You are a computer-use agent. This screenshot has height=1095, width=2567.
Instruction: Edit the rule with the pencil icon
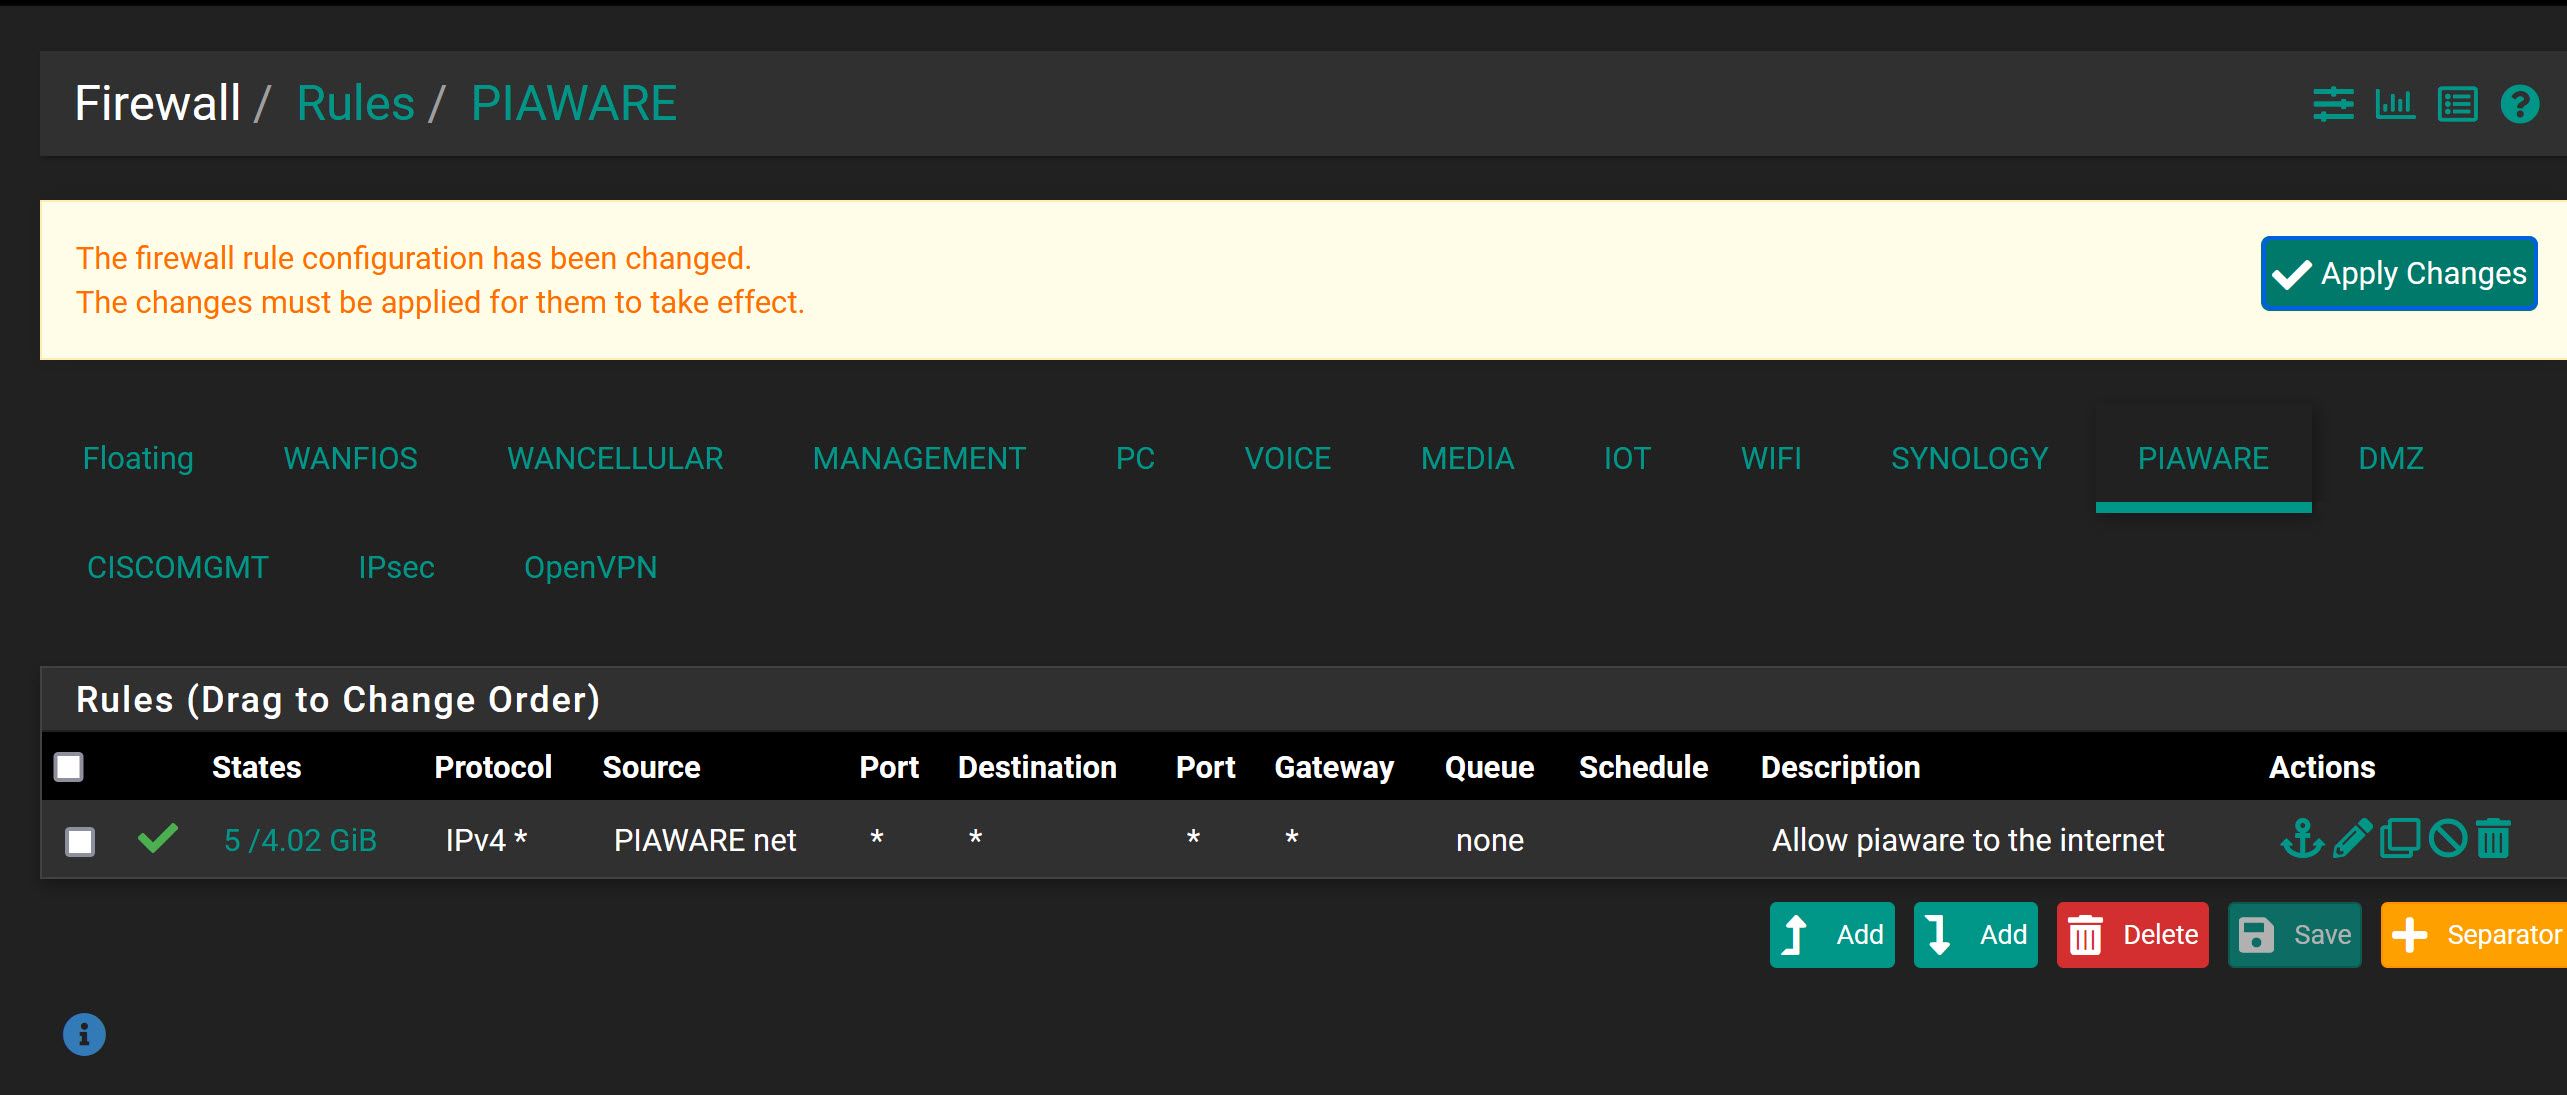click(x=2352, y=839)
